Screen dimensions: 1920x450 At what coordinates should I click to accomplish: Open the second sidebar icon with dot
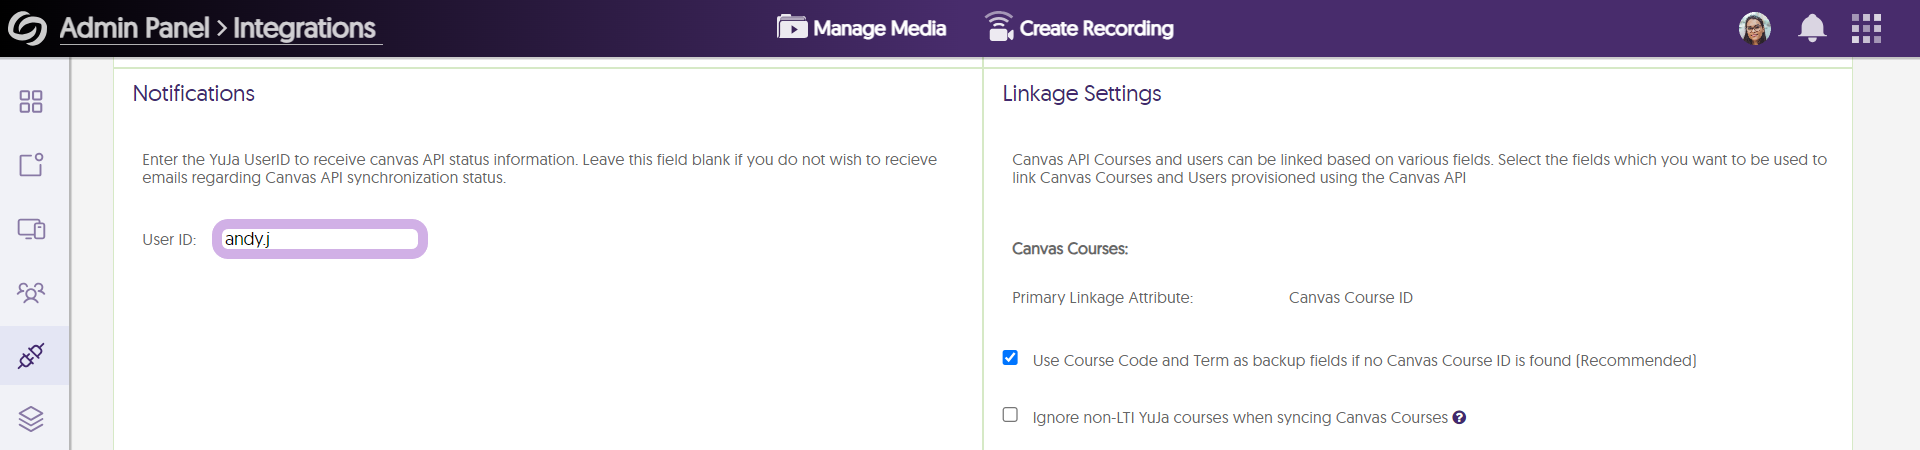click(31, 165)
